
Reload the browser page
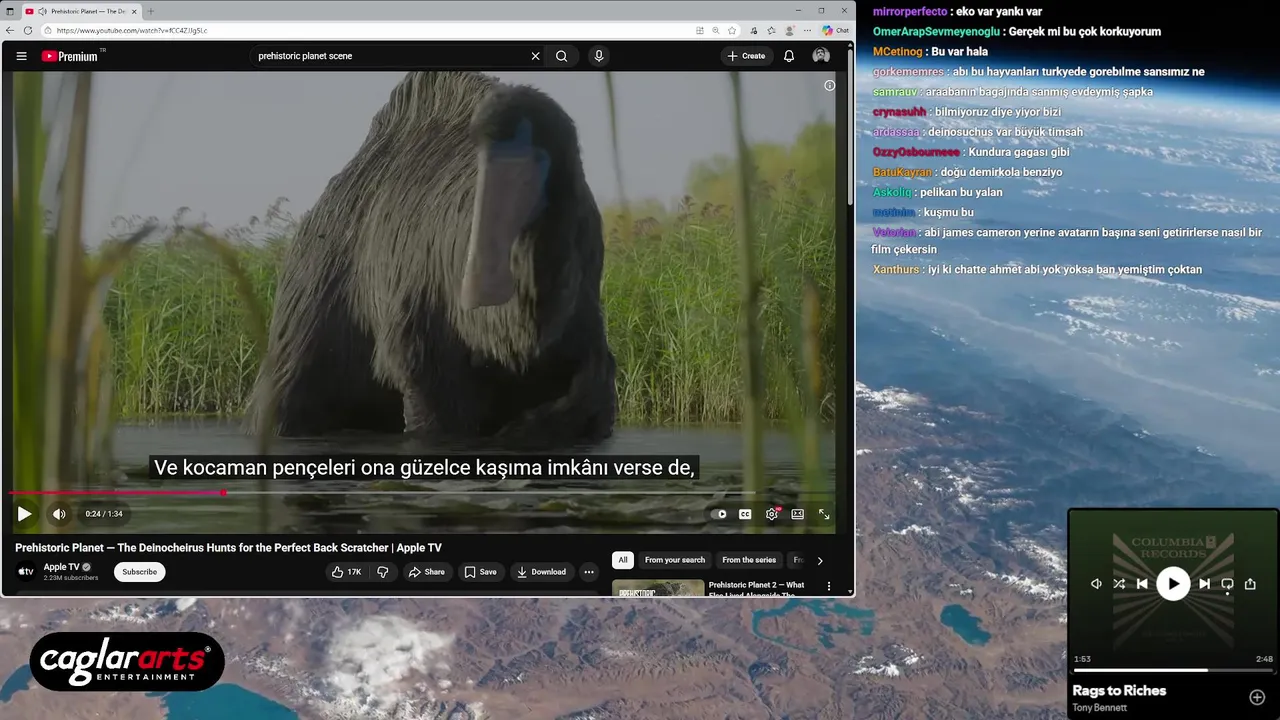(28, 31)
